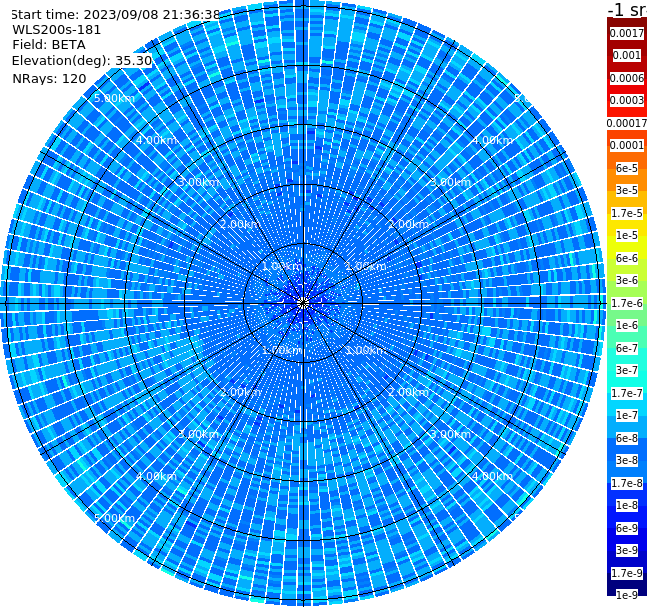
Task: Select the upper-left 4.00km ring label
Action: point(156,140)
